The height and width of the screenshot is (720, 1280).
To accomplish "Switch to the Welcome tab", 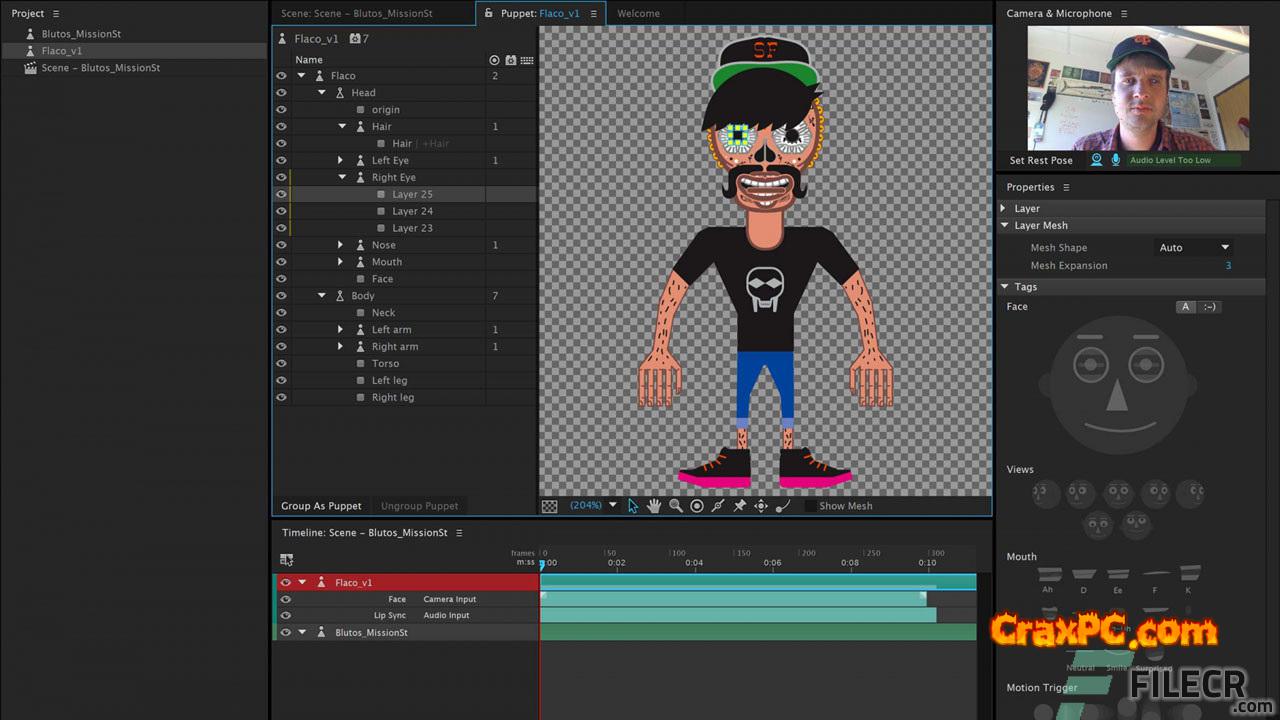I will [638, 14].
